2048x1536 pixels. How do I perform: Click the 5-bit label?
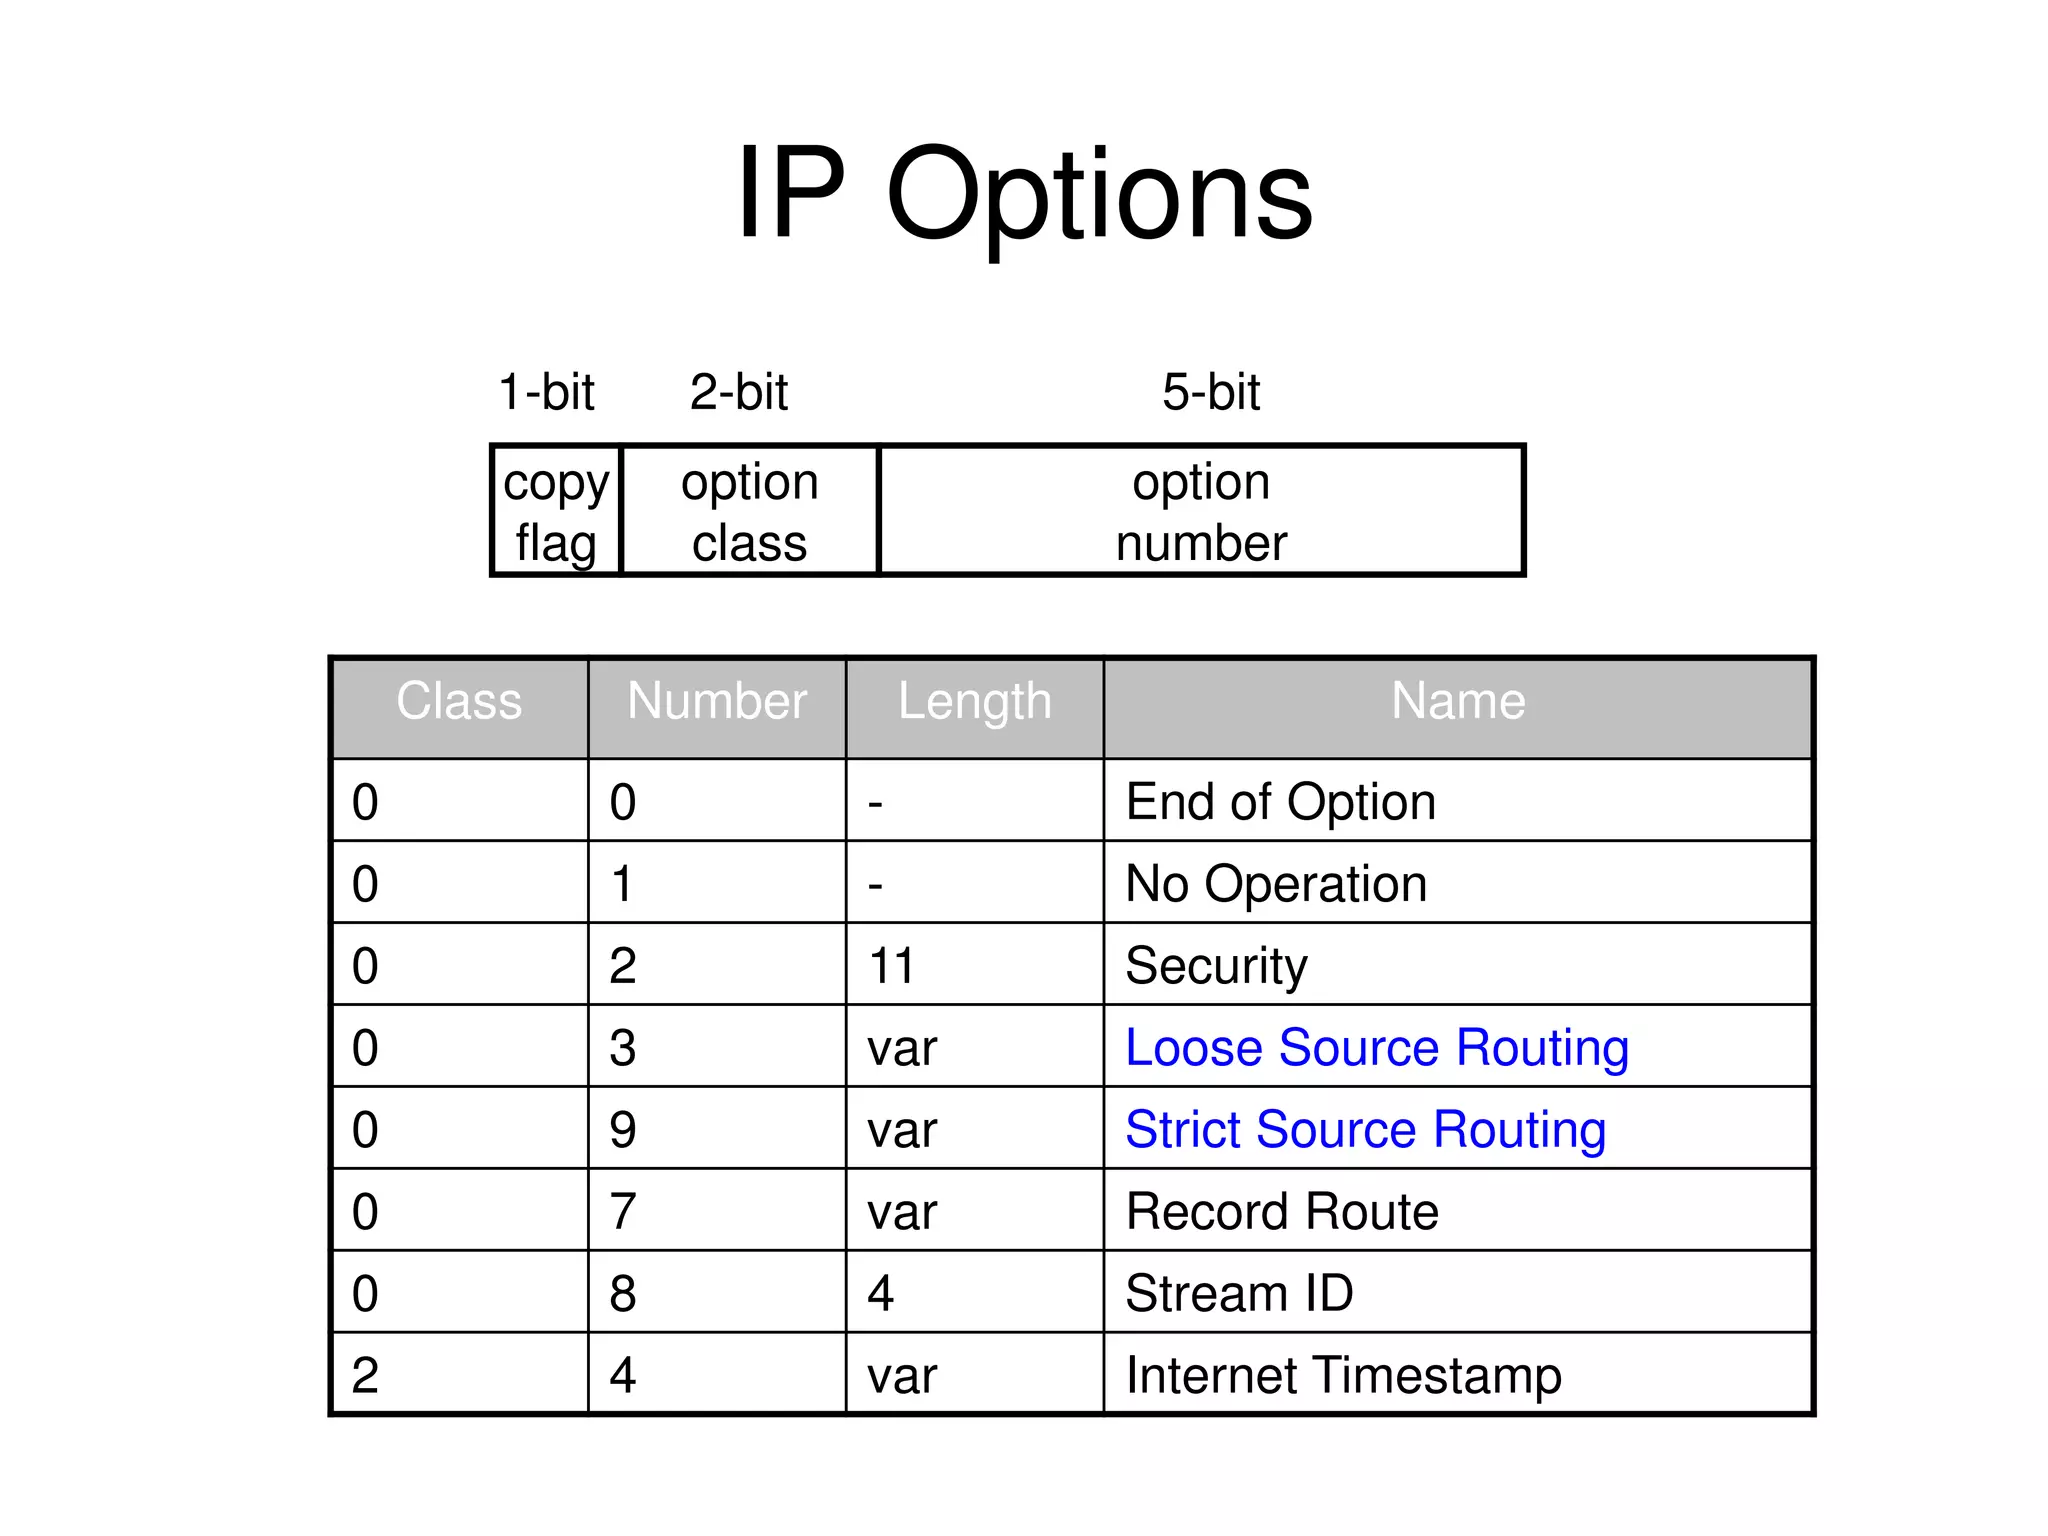[1211, 392]
